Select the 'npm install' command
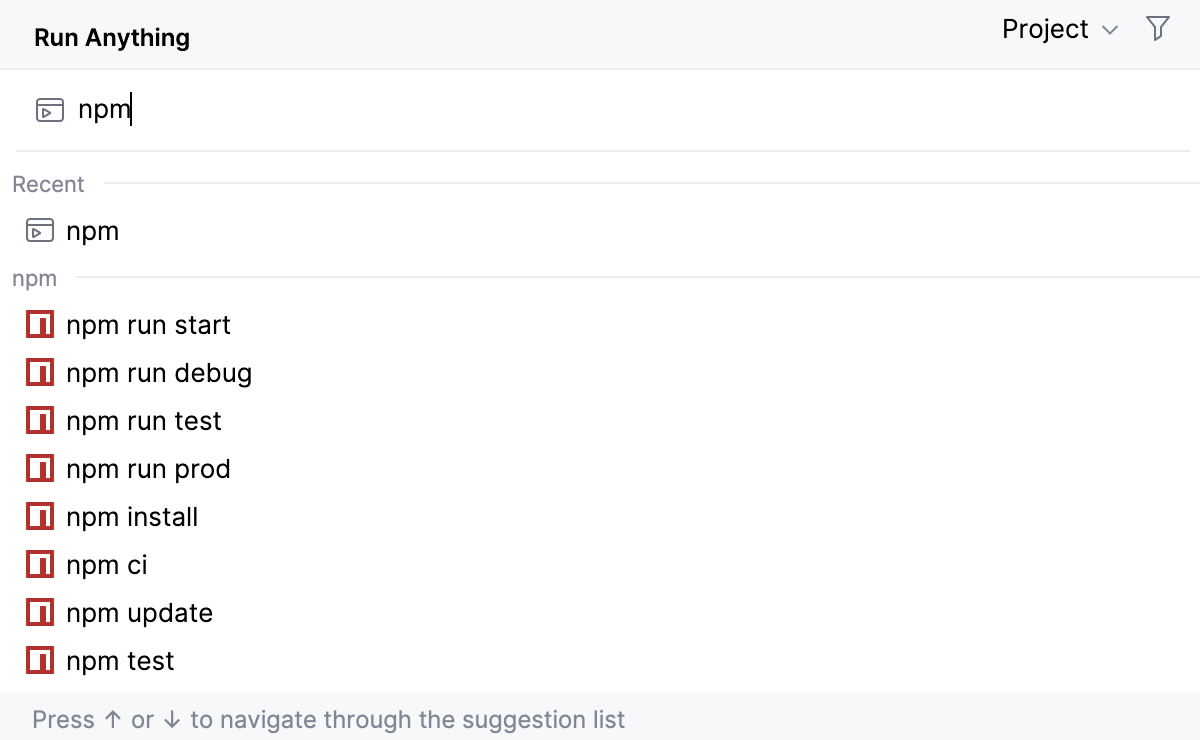The width and height of the screenshot is (1200, 740). pos(131,516)
